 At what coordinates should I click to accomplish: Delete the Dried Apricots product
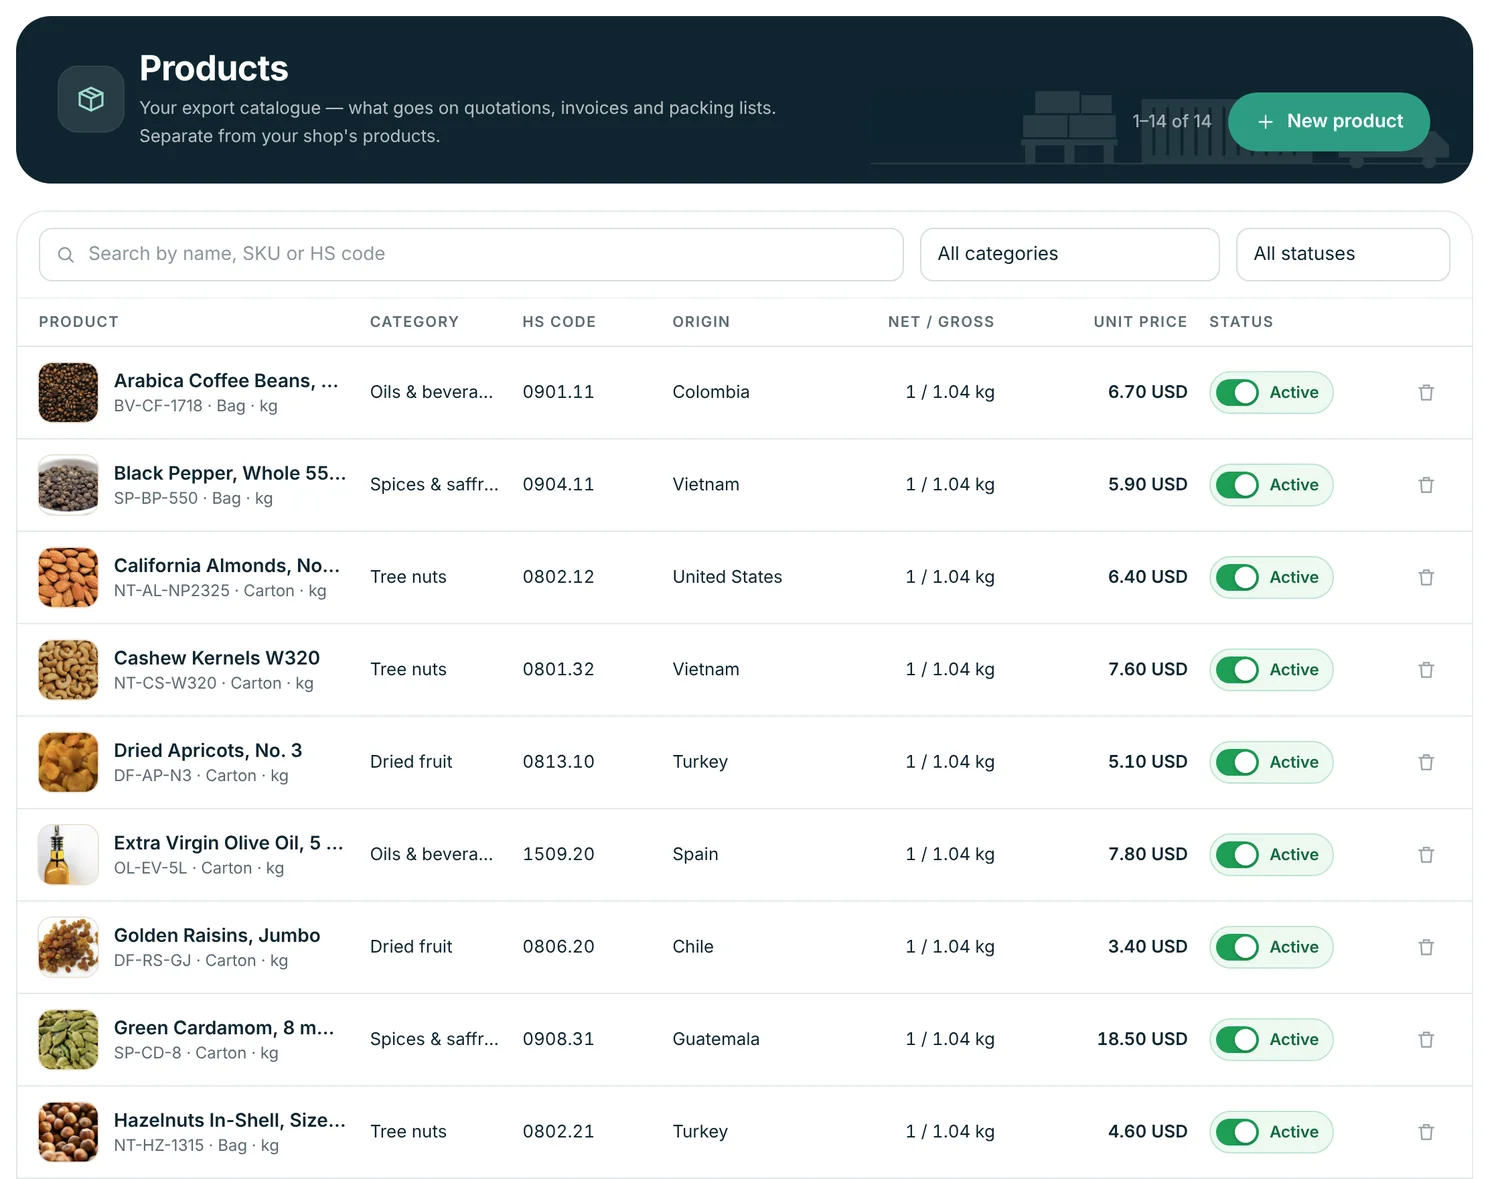coord(1426,763)
